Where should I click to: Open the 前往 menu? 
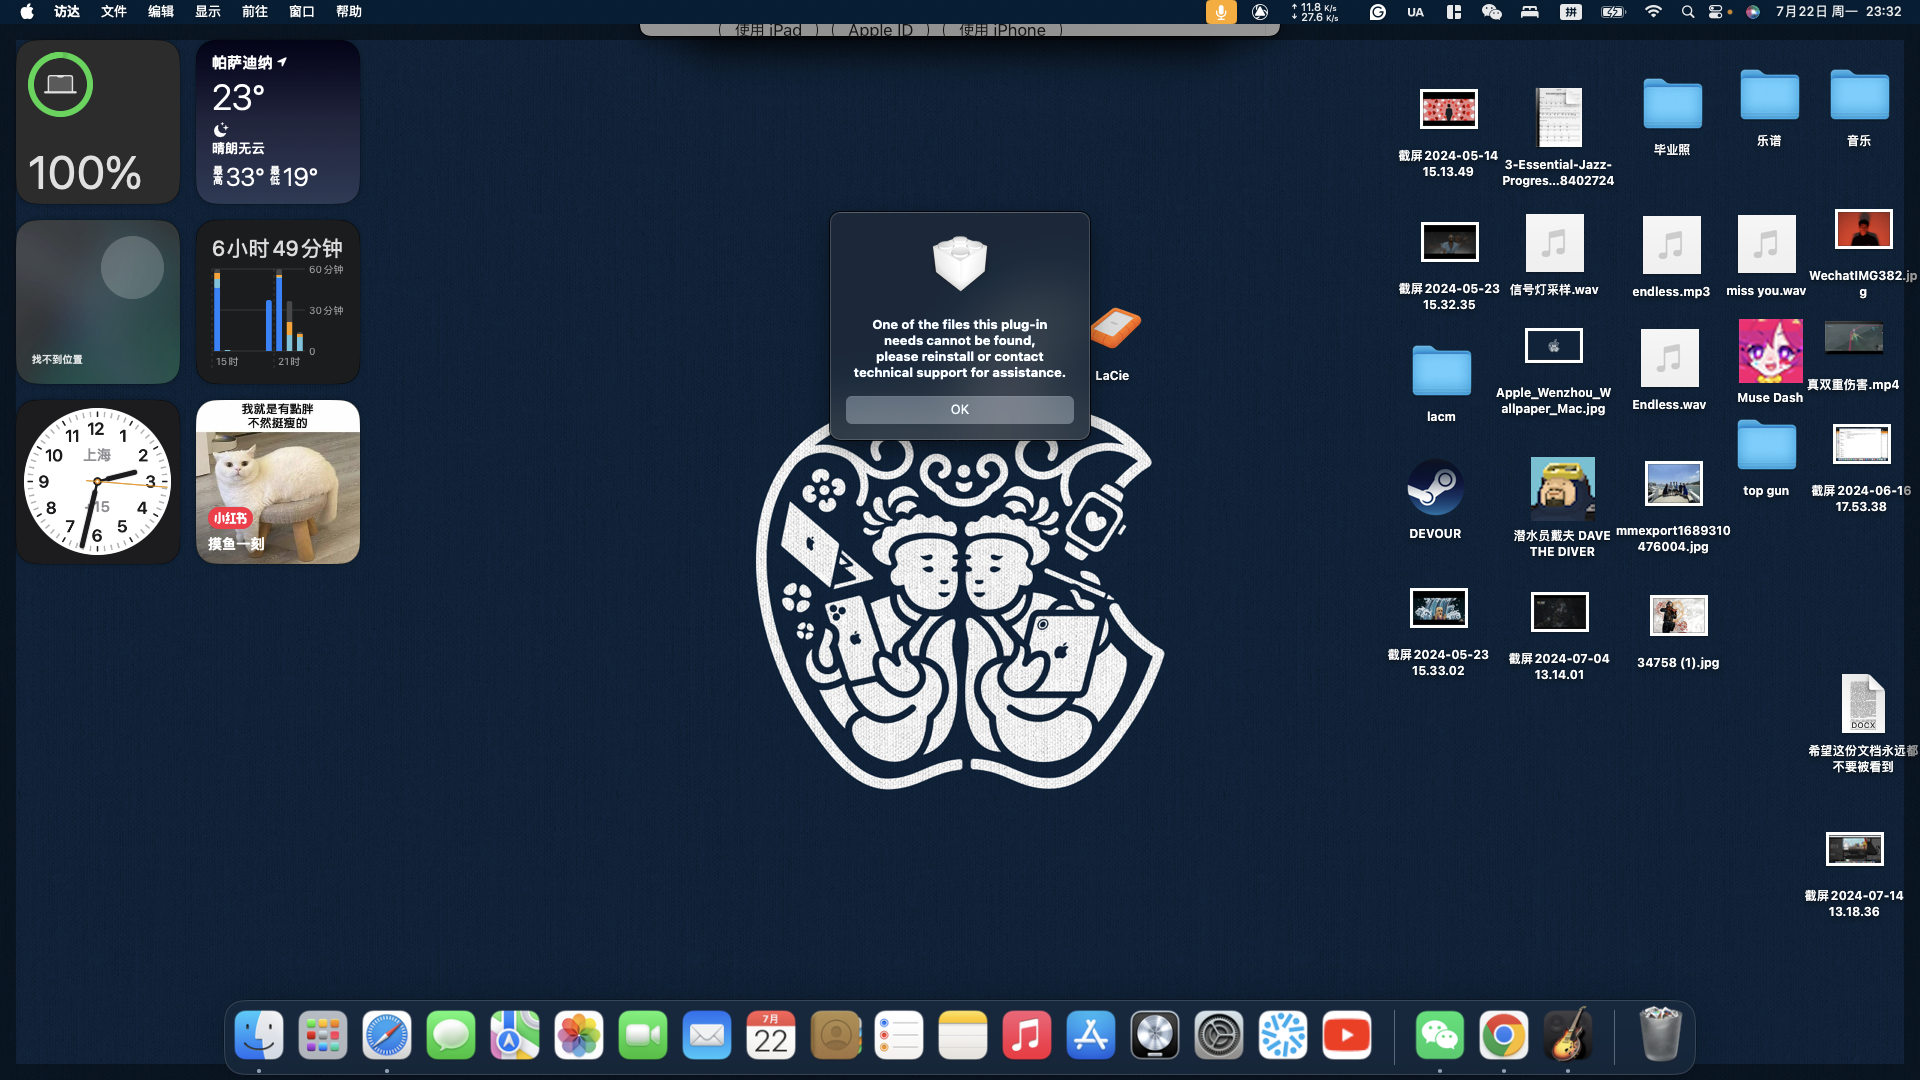[x=255, y=12]
